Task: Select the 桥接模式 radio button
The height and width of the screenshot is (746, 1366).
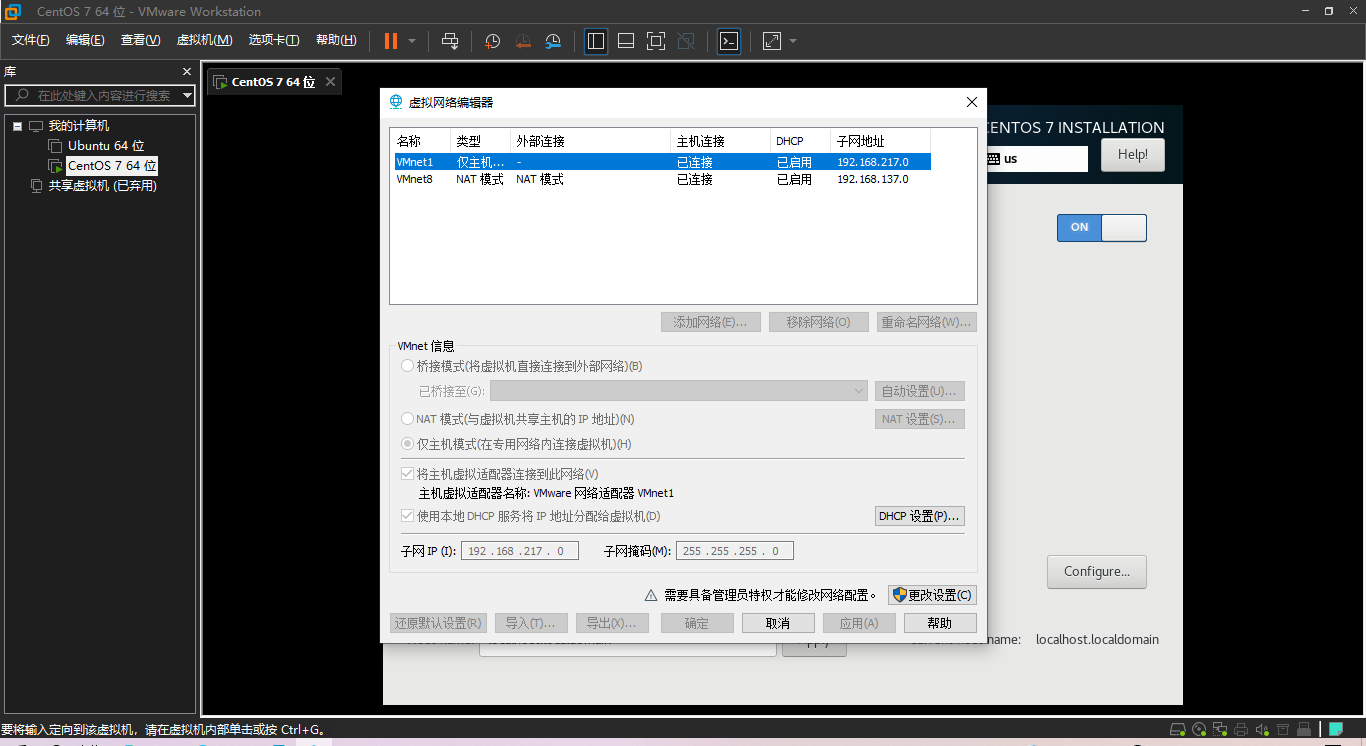Action: point(407,366)
